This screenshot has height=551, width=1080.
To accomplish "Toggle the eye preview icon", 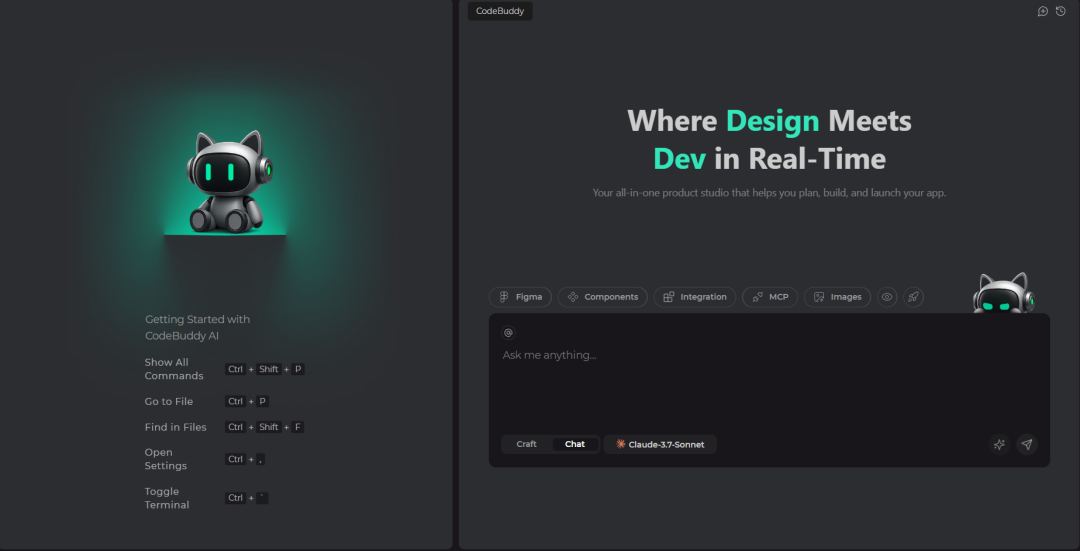I will pos(887,297).
